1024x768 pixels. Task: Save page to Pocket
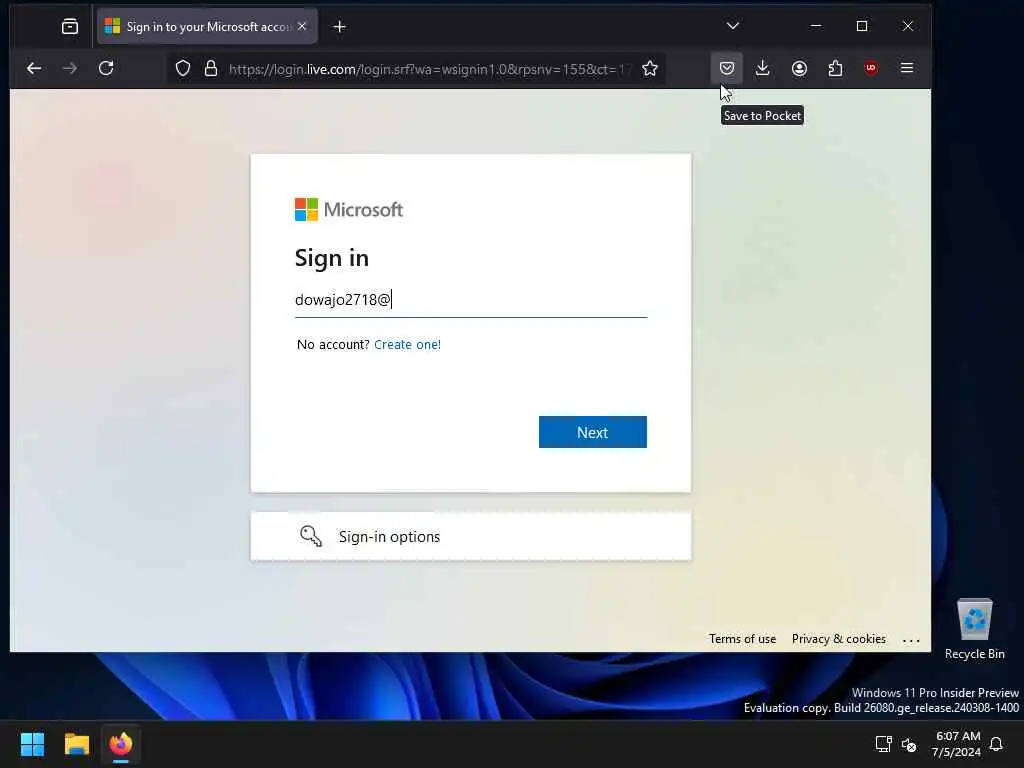click(x=727, y=68)
